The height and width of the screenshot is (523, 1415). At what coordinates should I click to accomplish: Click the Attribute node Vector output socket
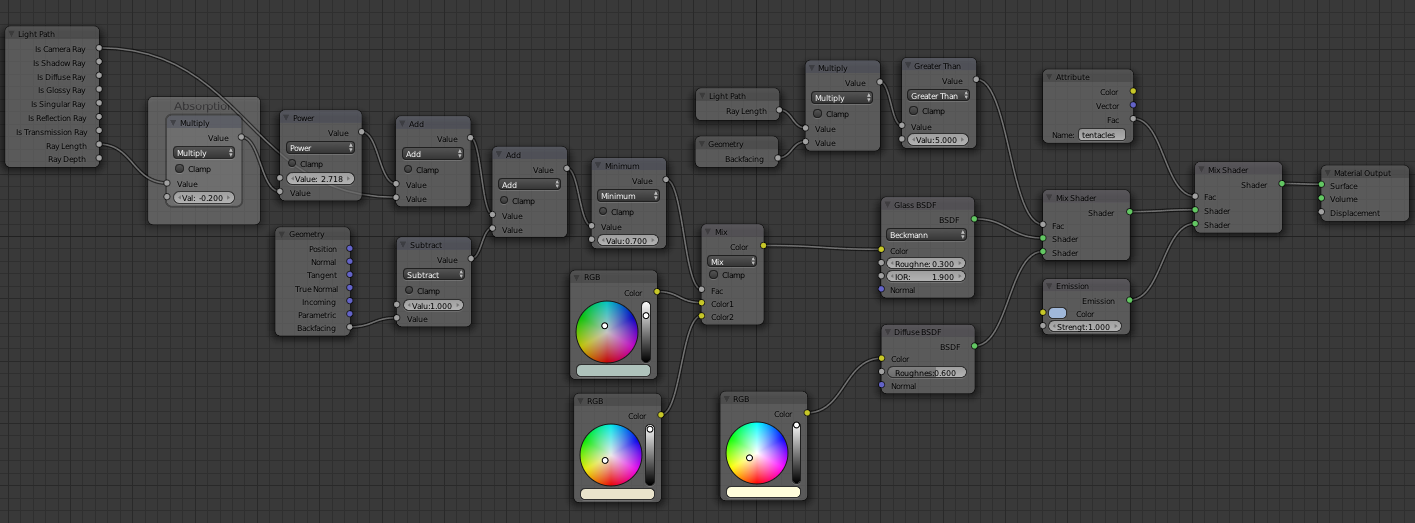click(1133, 105)
